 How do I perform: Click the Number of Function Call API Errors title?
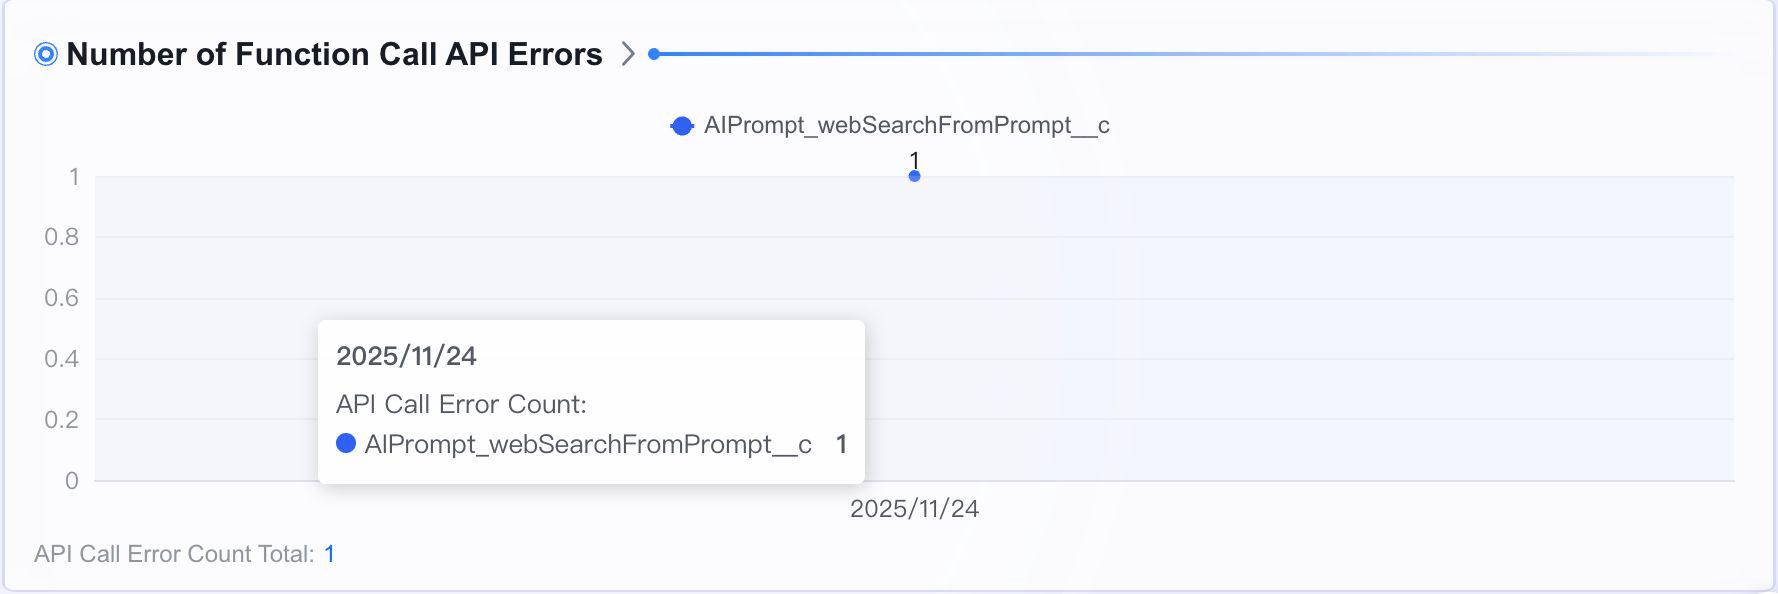334,54
